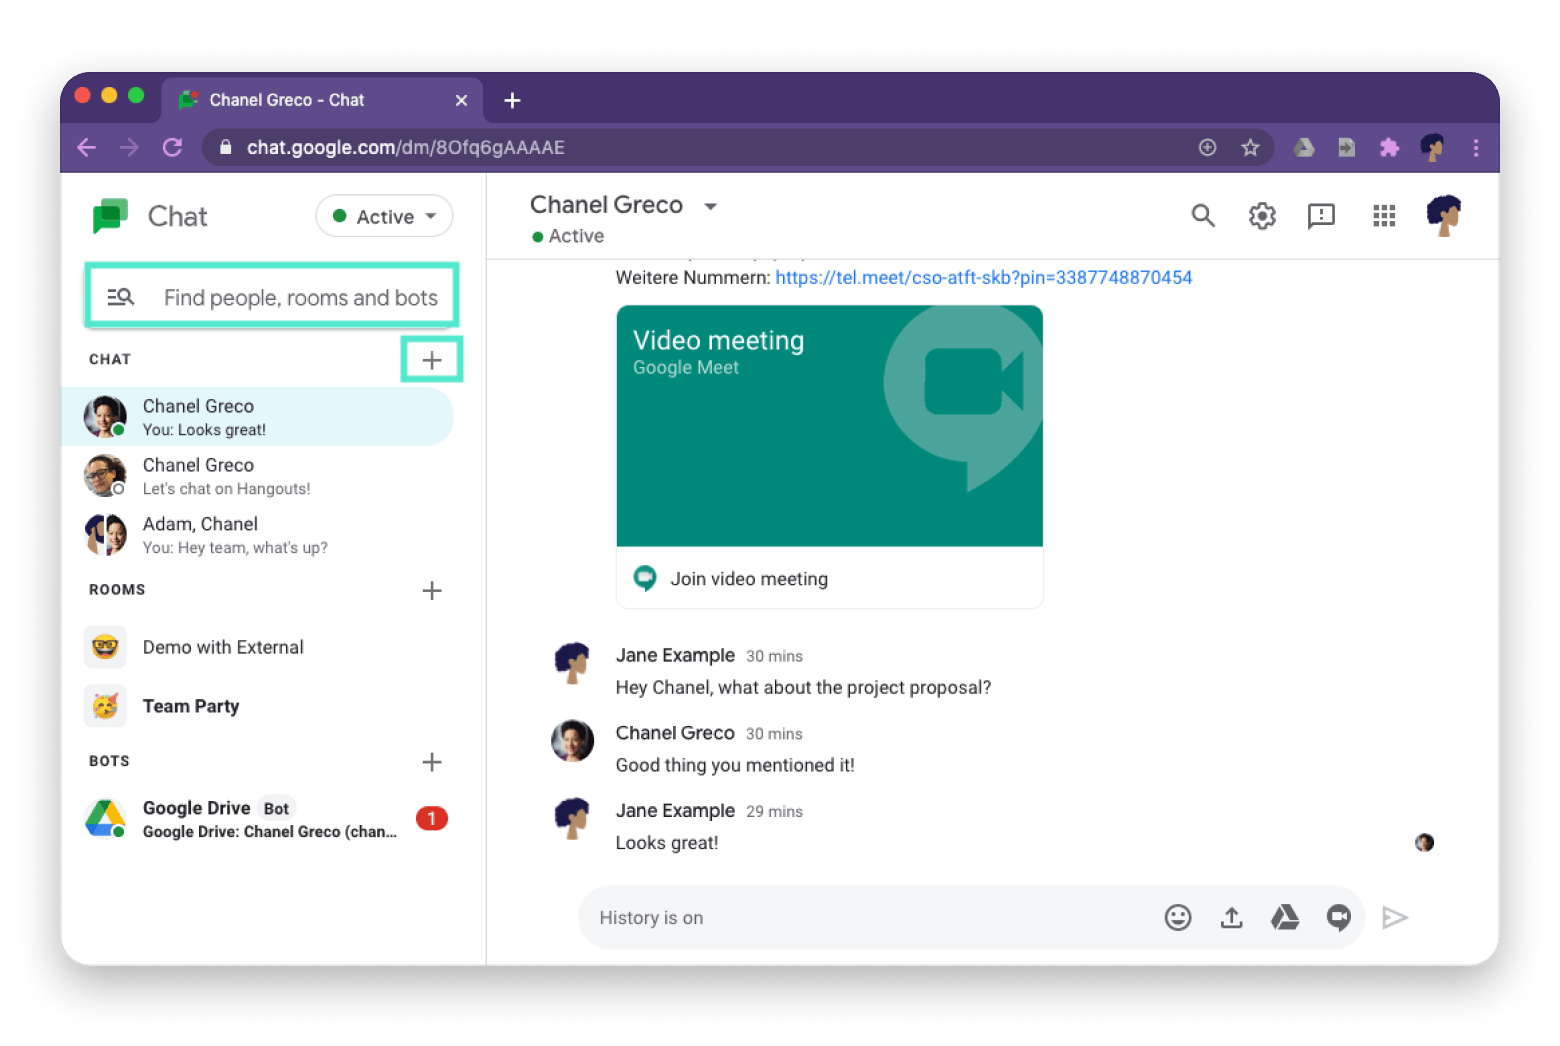1560x1046 pixels.
Task: Open the Demo with External room
Action: point(258,647)
